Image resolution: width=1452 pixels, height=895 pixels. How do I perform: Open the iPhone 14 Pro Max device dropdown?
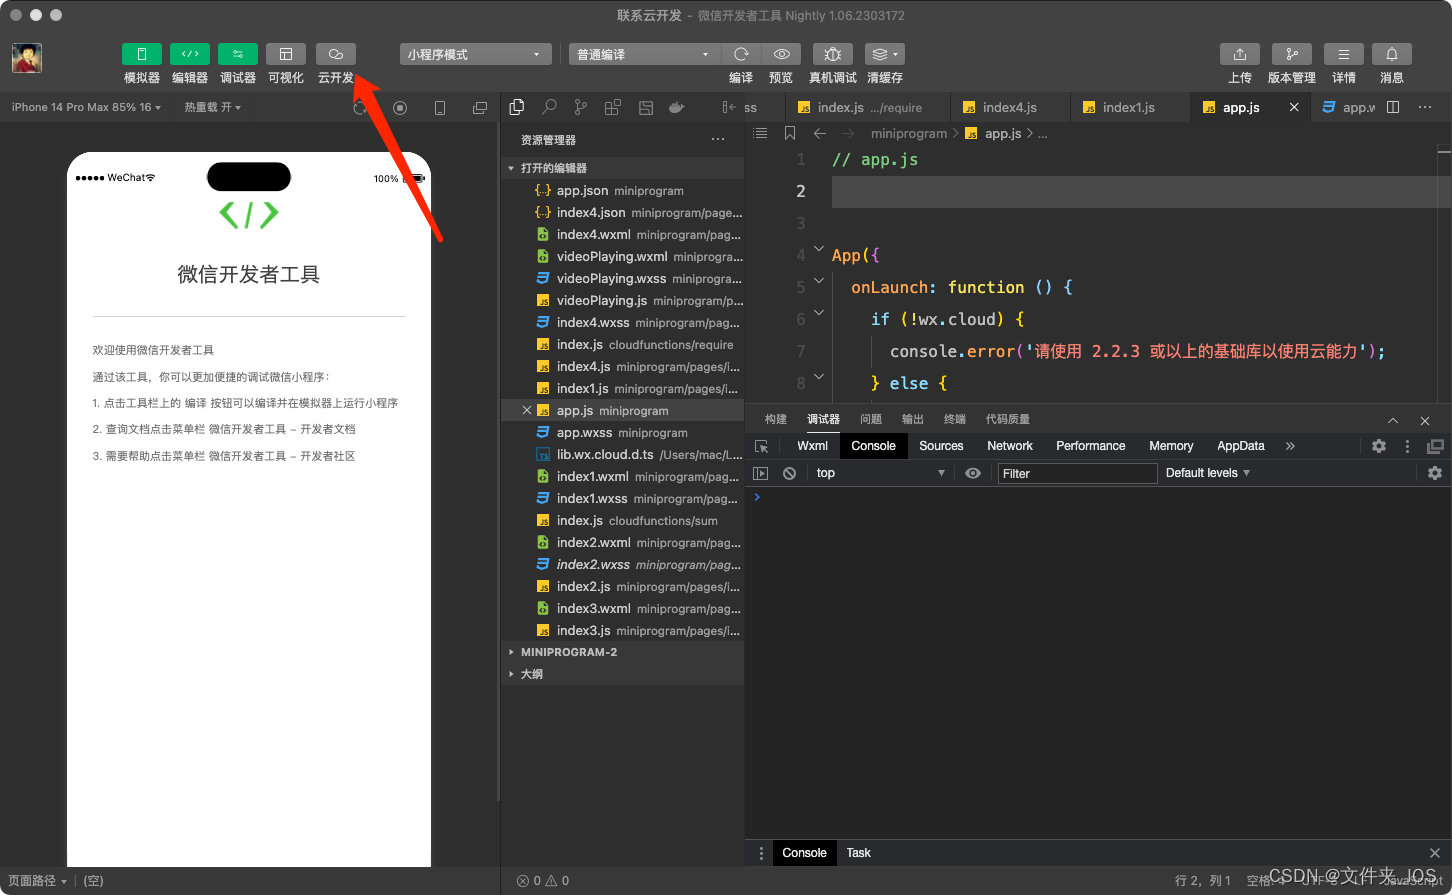pyautogui.click(x=86, y=107)
